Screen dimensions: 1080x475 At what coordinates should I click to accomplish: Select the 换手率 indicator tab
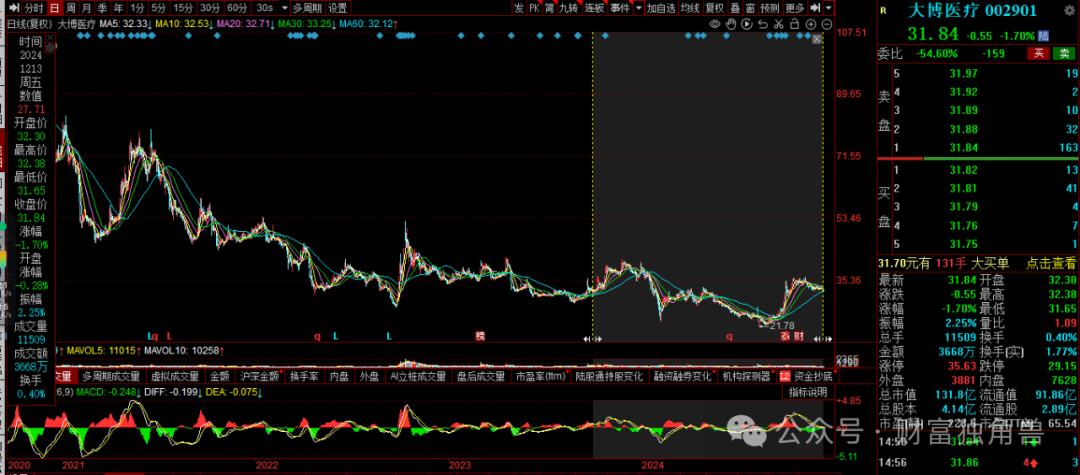[x=303, y=377]
